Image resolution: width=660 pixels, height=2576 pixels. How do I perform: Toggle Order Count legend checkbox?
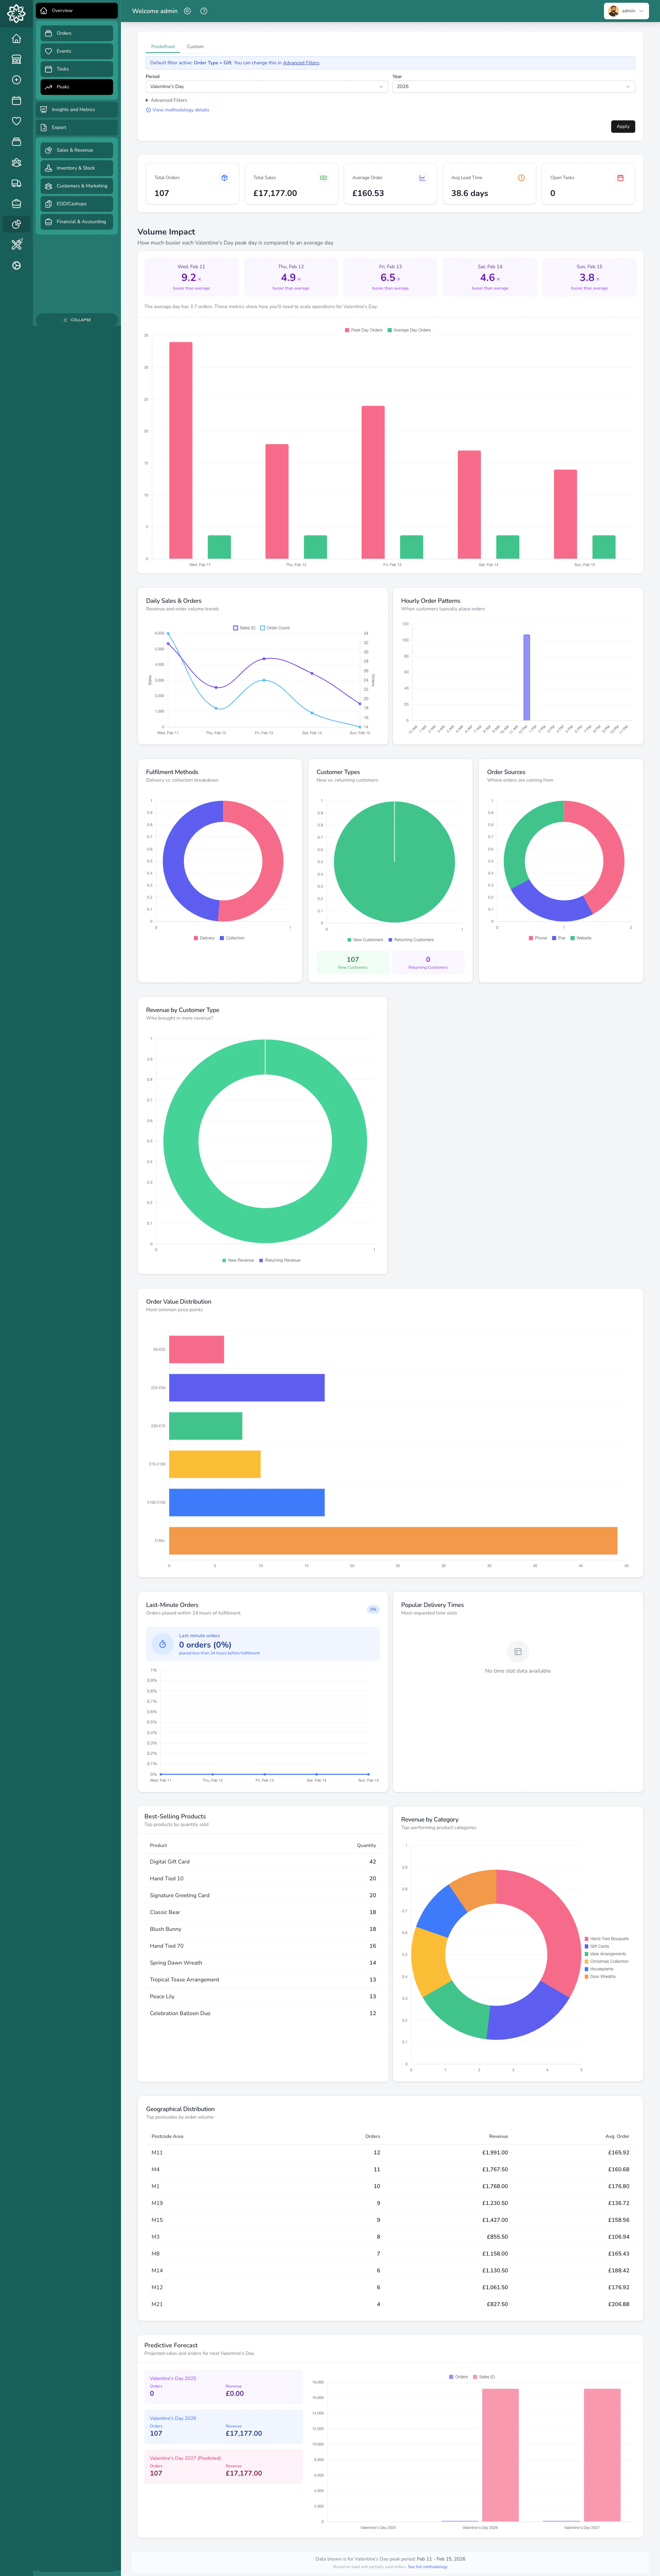point(263,628)
